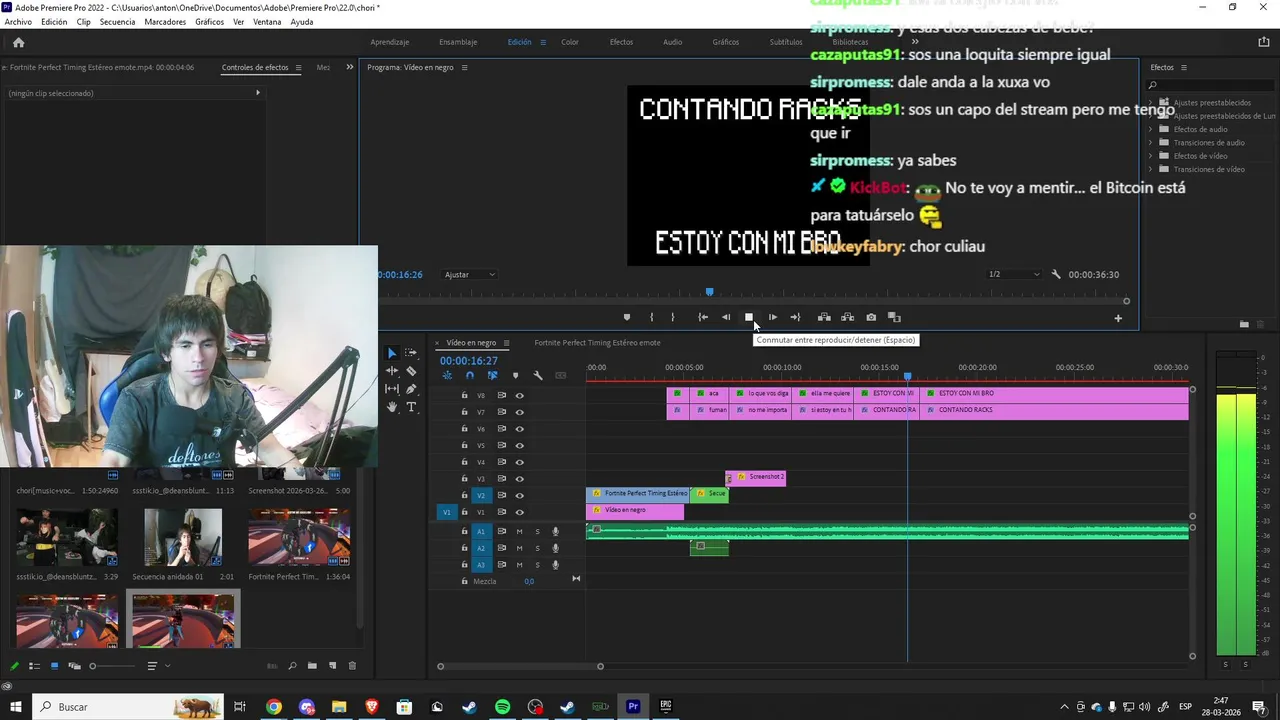Step back one frame in Program monitor
This screenshot has width=1280, height=720.
(726, 317)
